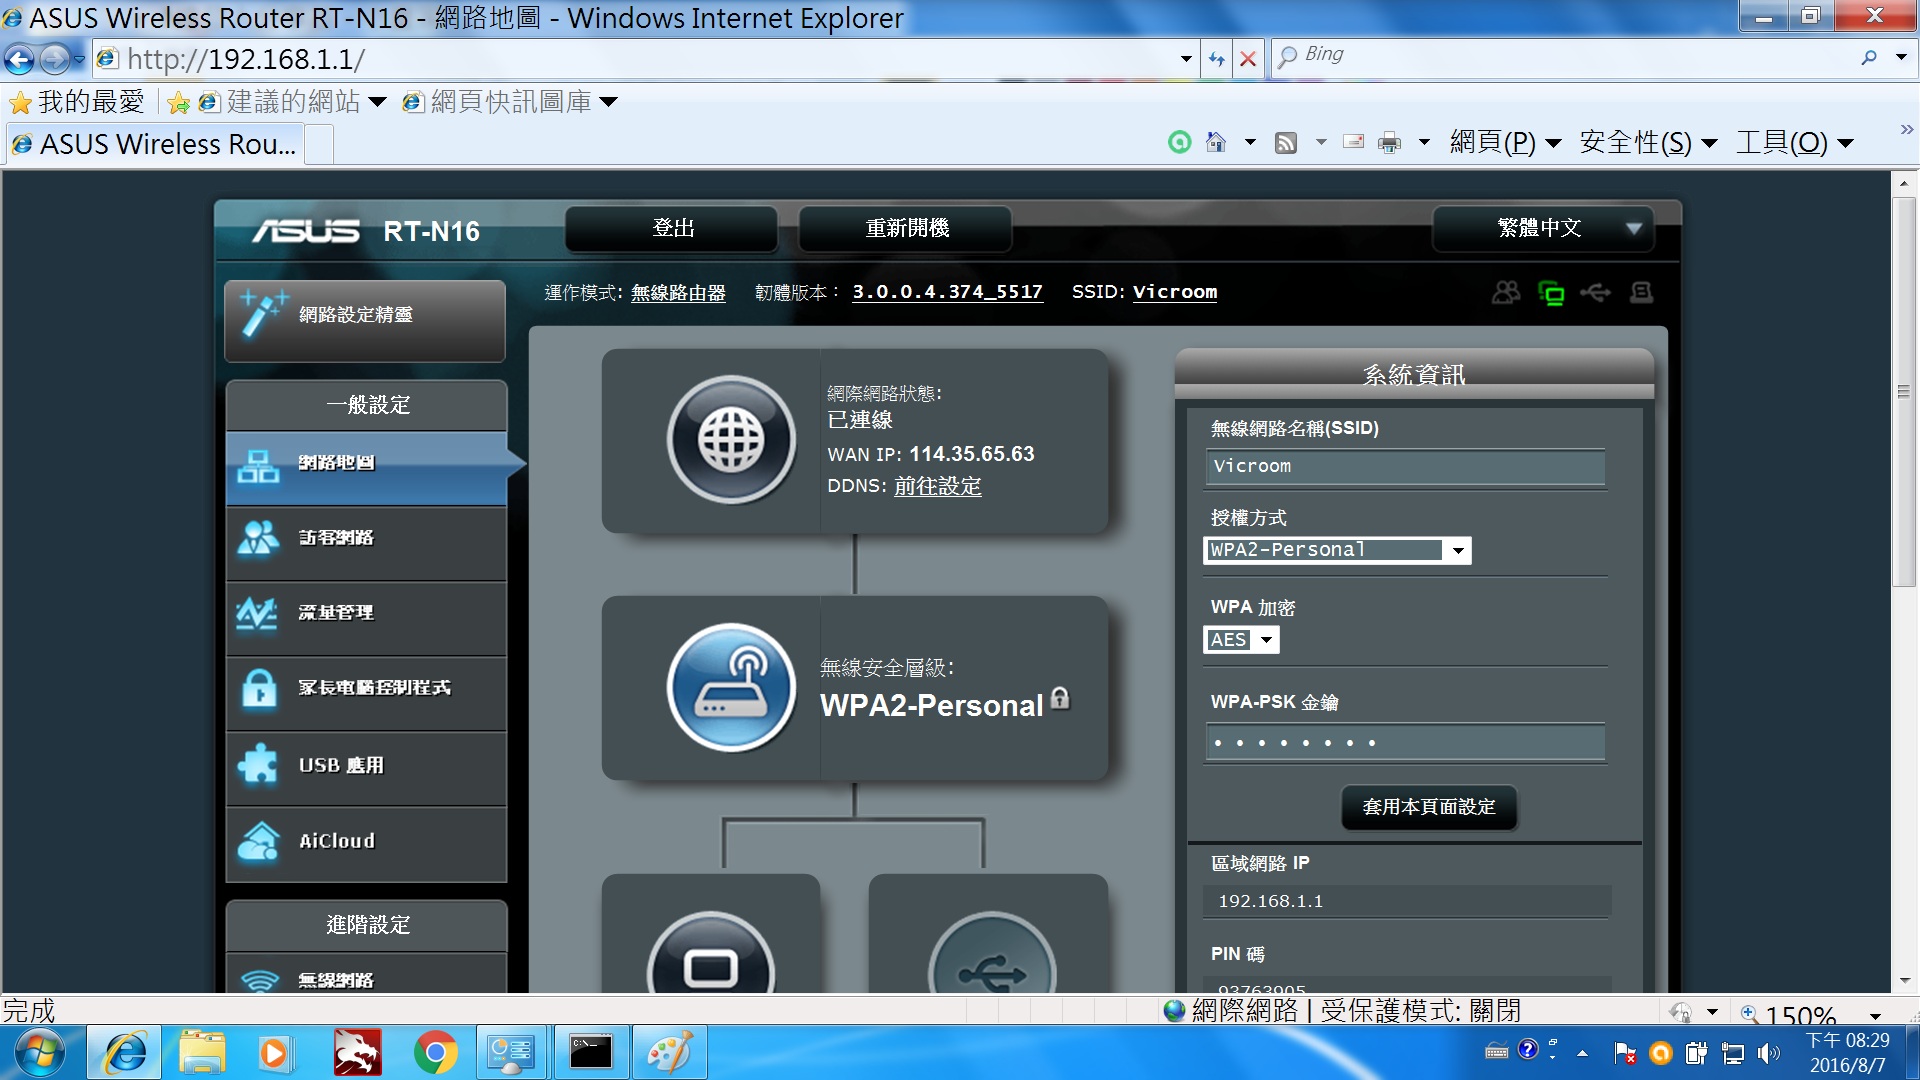Click the IE Forward navigation button

[54, 60]
